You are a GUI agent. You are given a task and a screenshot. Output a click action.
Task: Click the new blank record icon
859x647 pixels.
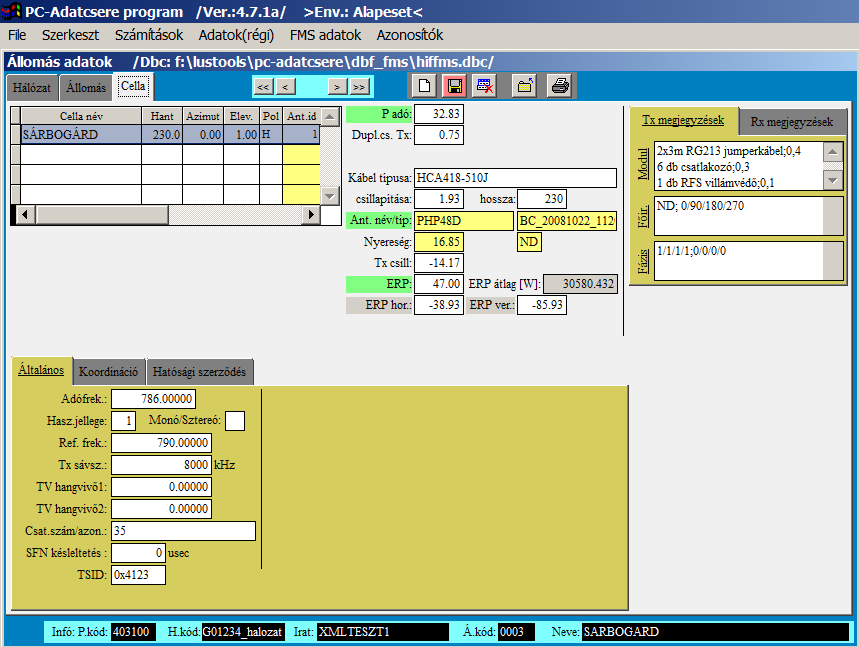pyautogui.click(x=424, y=86)
